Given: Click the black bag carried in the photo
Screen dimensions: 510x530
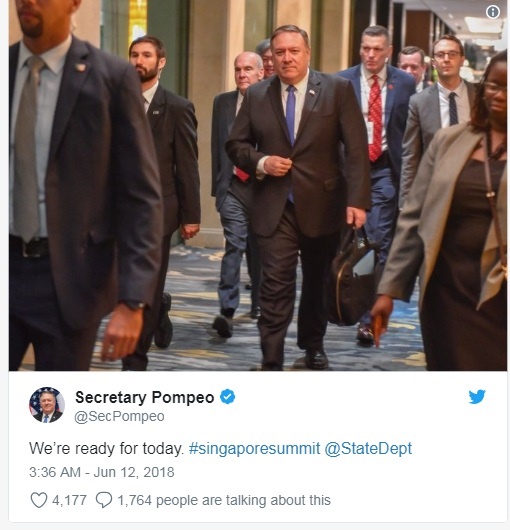Looking at the screenshot, I should tap(351, 277).
